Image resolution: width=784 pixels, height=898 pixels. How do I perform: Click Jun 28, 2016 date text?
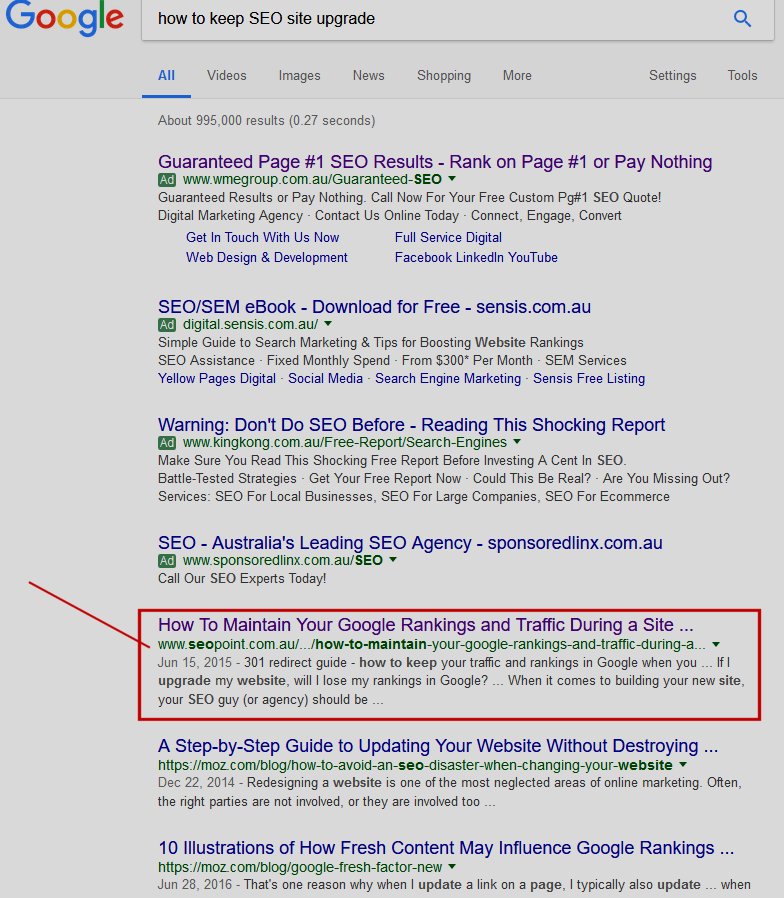pos(195,884)
